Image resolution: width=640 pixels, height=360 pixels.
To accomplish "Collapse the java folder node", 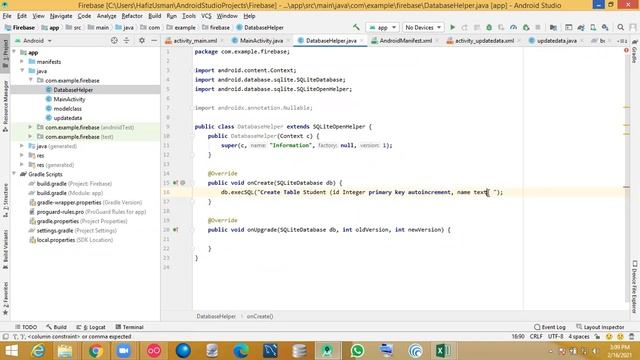I will coord(22,71).
